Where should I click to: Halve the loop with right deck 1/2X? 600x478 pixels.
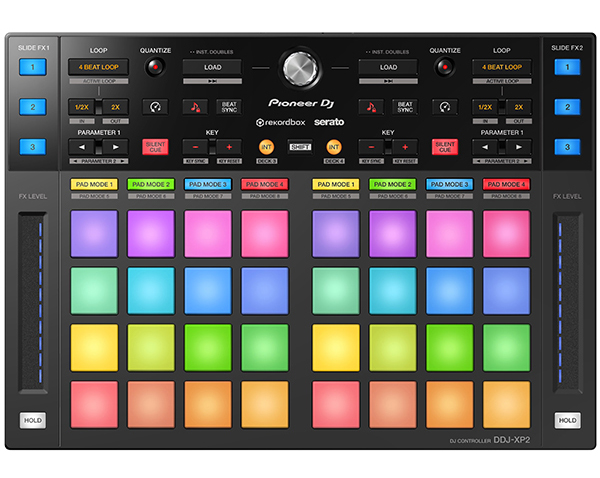(x=485, y=107)
